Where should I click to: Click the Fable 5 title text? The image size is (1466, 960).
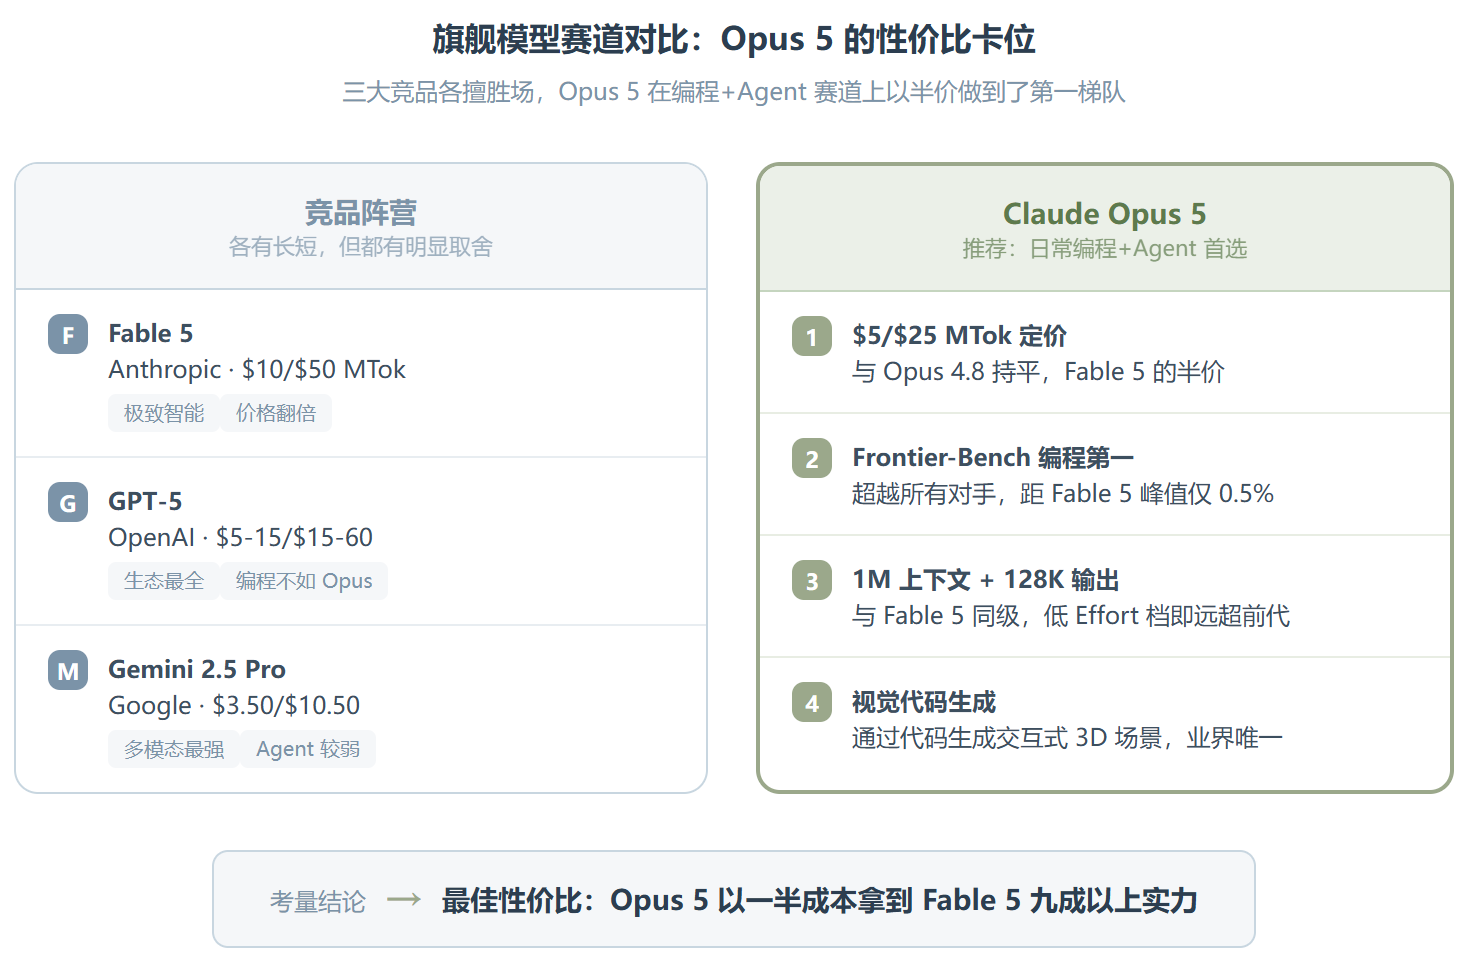pos(151,333)
